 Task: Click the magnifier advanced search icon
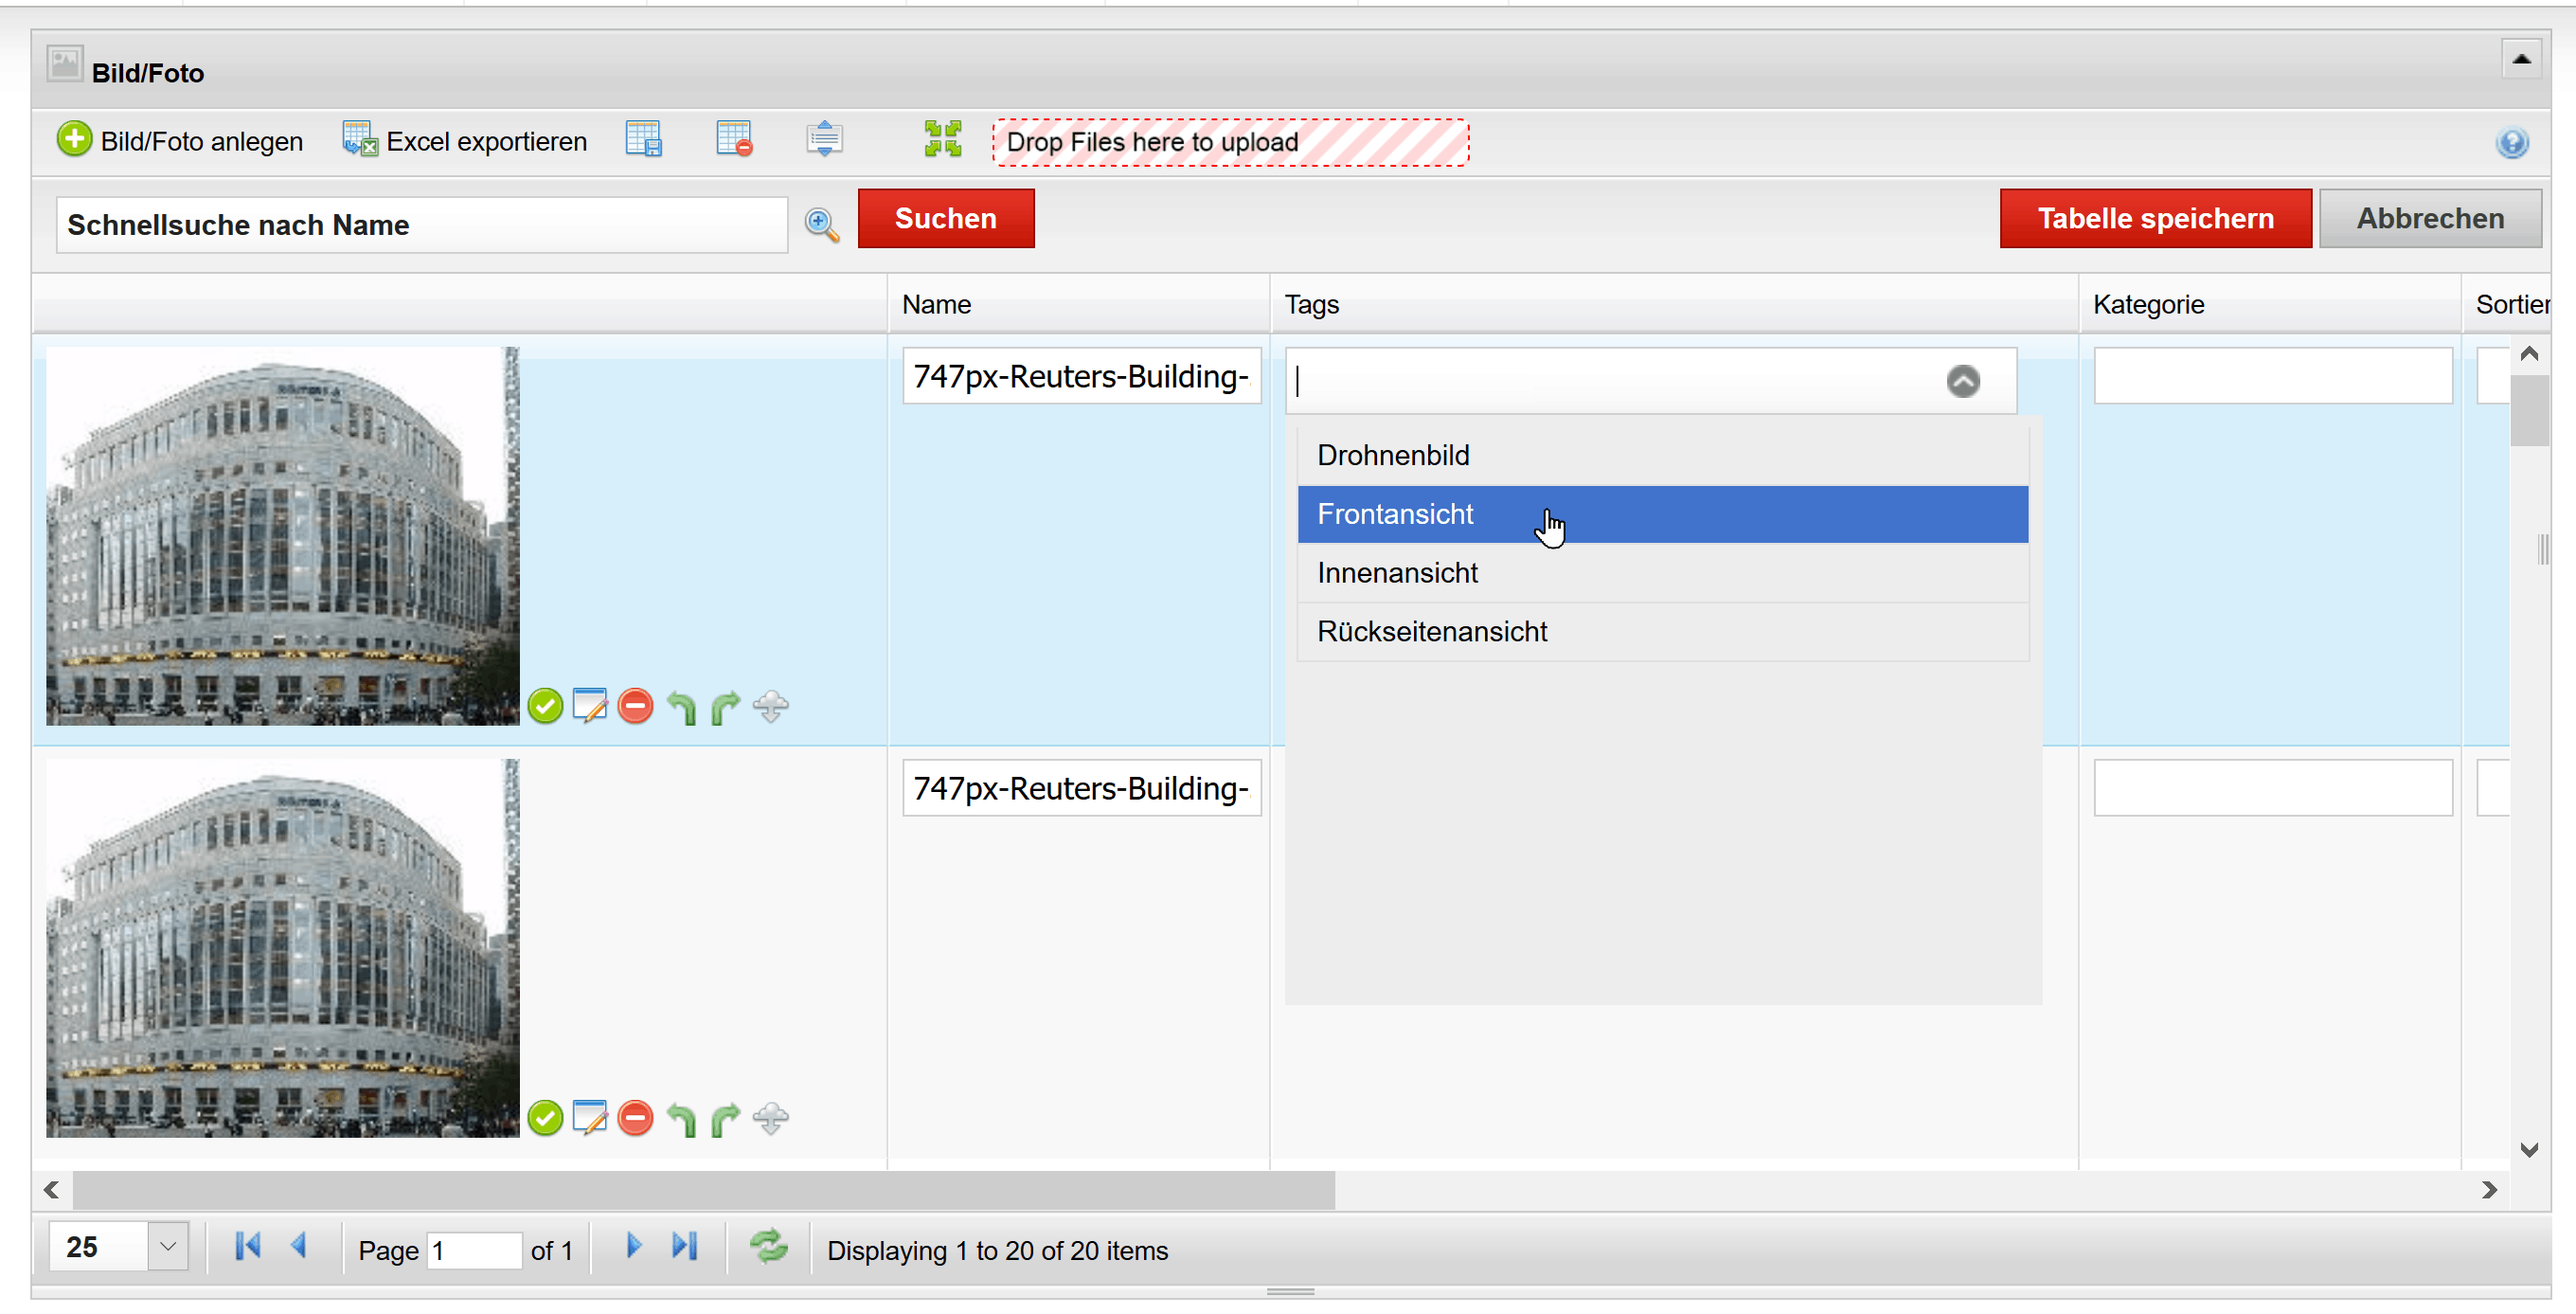[x=822, y=224]
